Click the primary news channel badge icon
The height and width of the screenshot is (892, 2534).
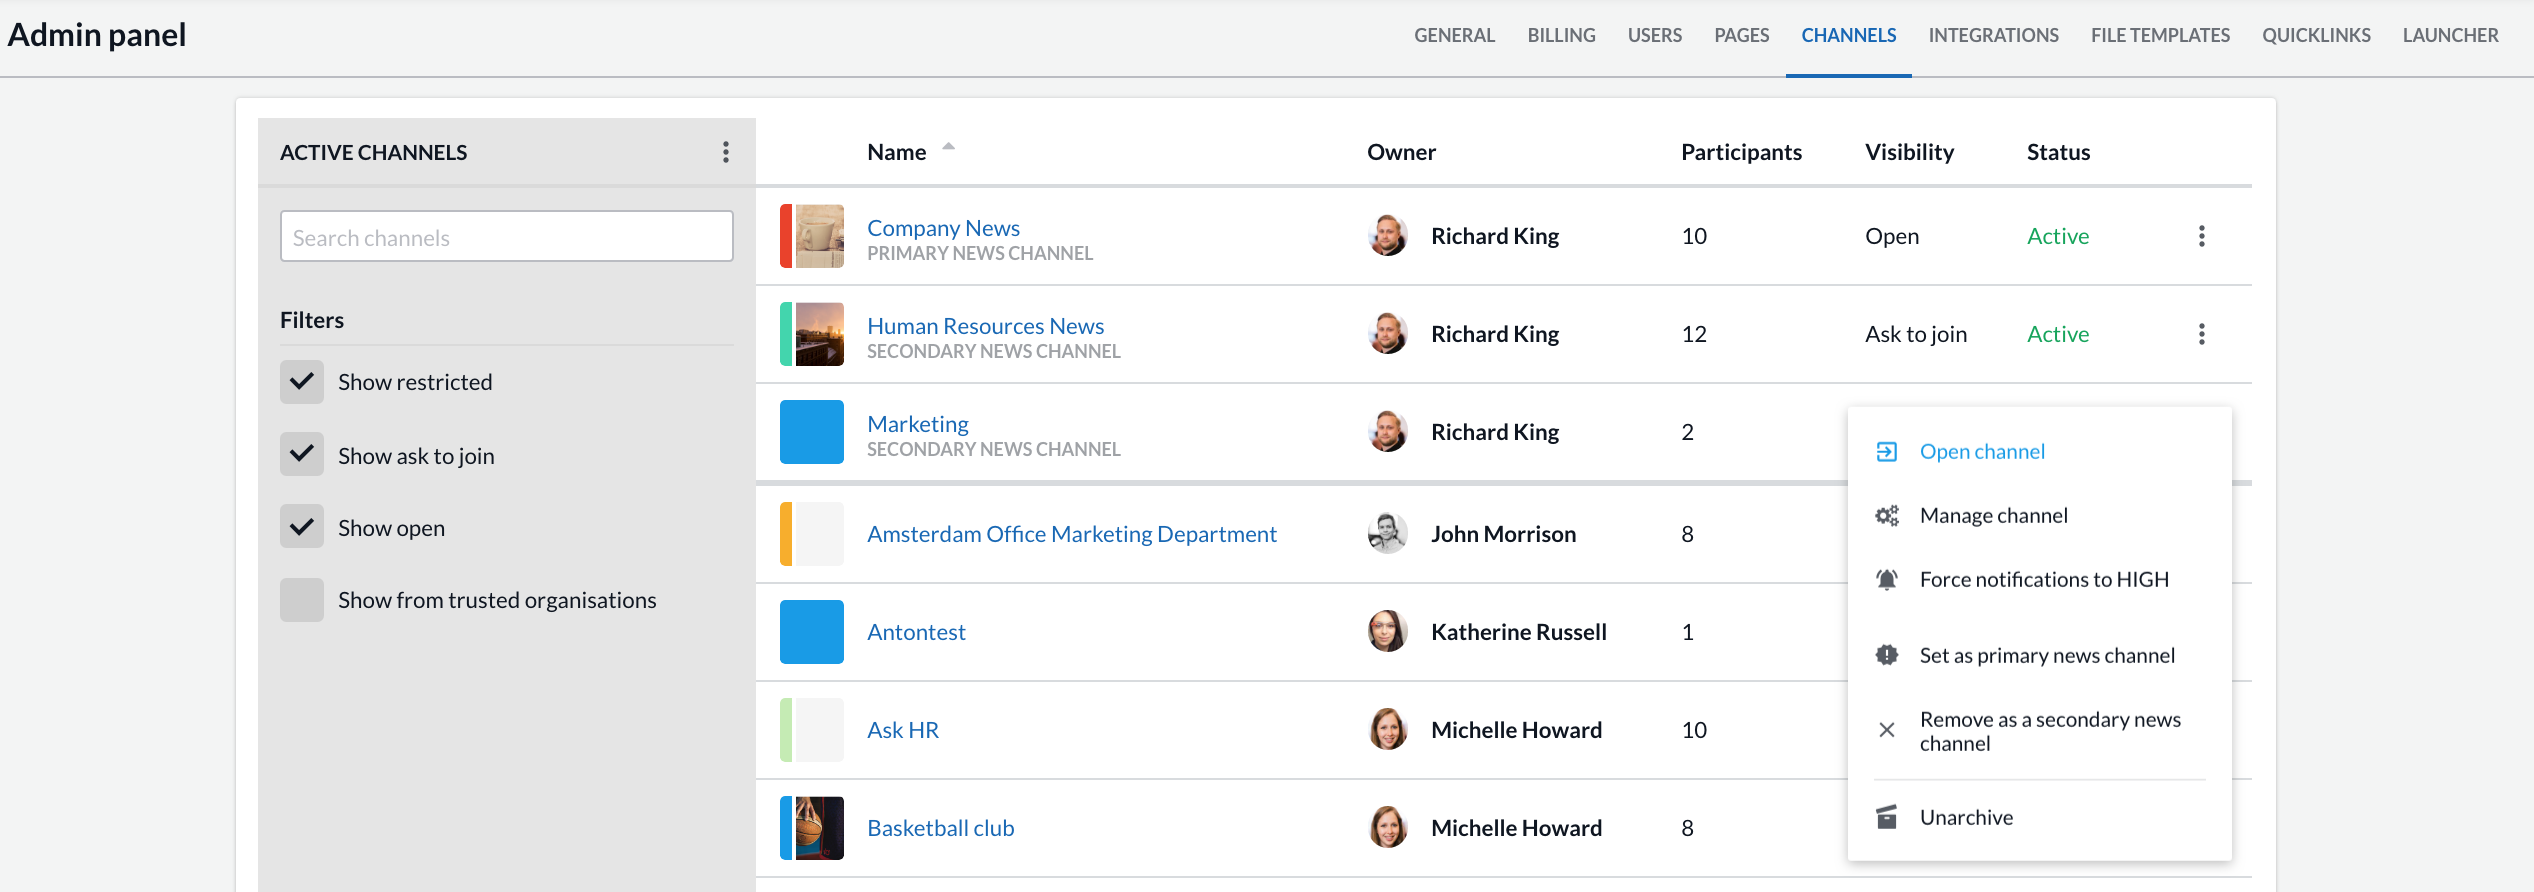pyautogui.click(x=1886, y=655)
